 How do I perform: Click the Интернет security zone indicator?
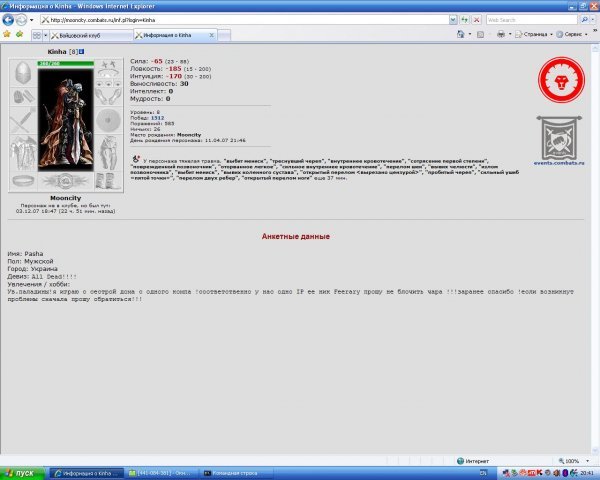(x=473, y=461)
